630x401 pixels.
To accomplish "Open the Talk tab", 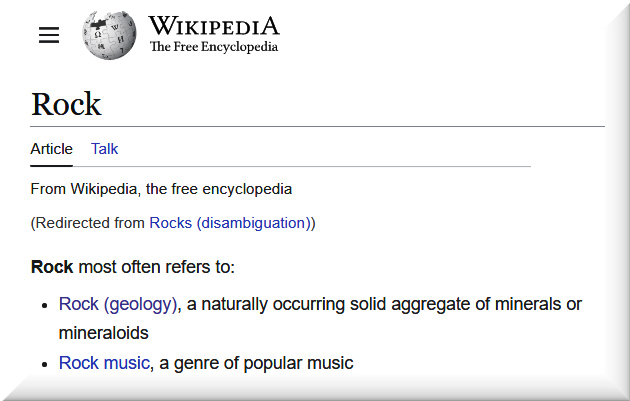I will (x=104, y=149).
